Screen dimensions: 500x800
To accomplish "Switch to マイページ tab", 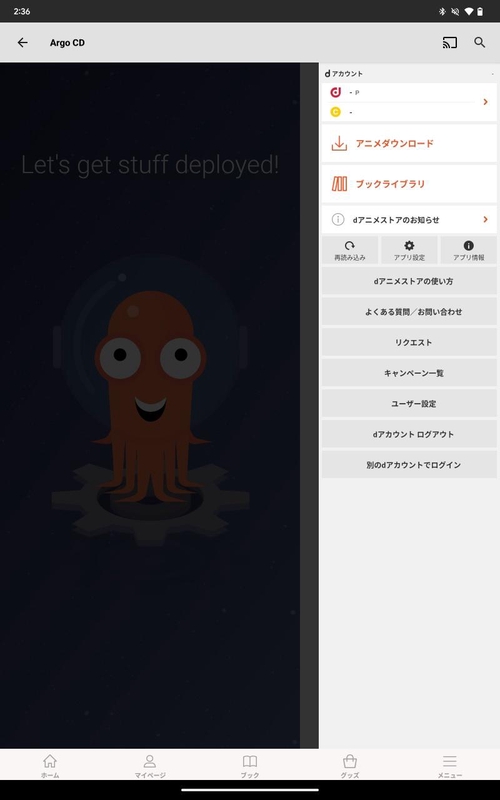I will [150, 766].
